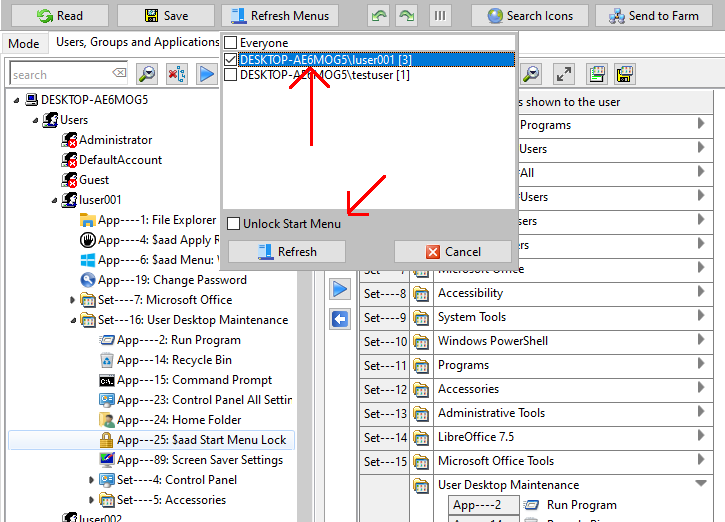Click the Read toolbar button
This screenshot has width=725, height=522.
point(59,15)
